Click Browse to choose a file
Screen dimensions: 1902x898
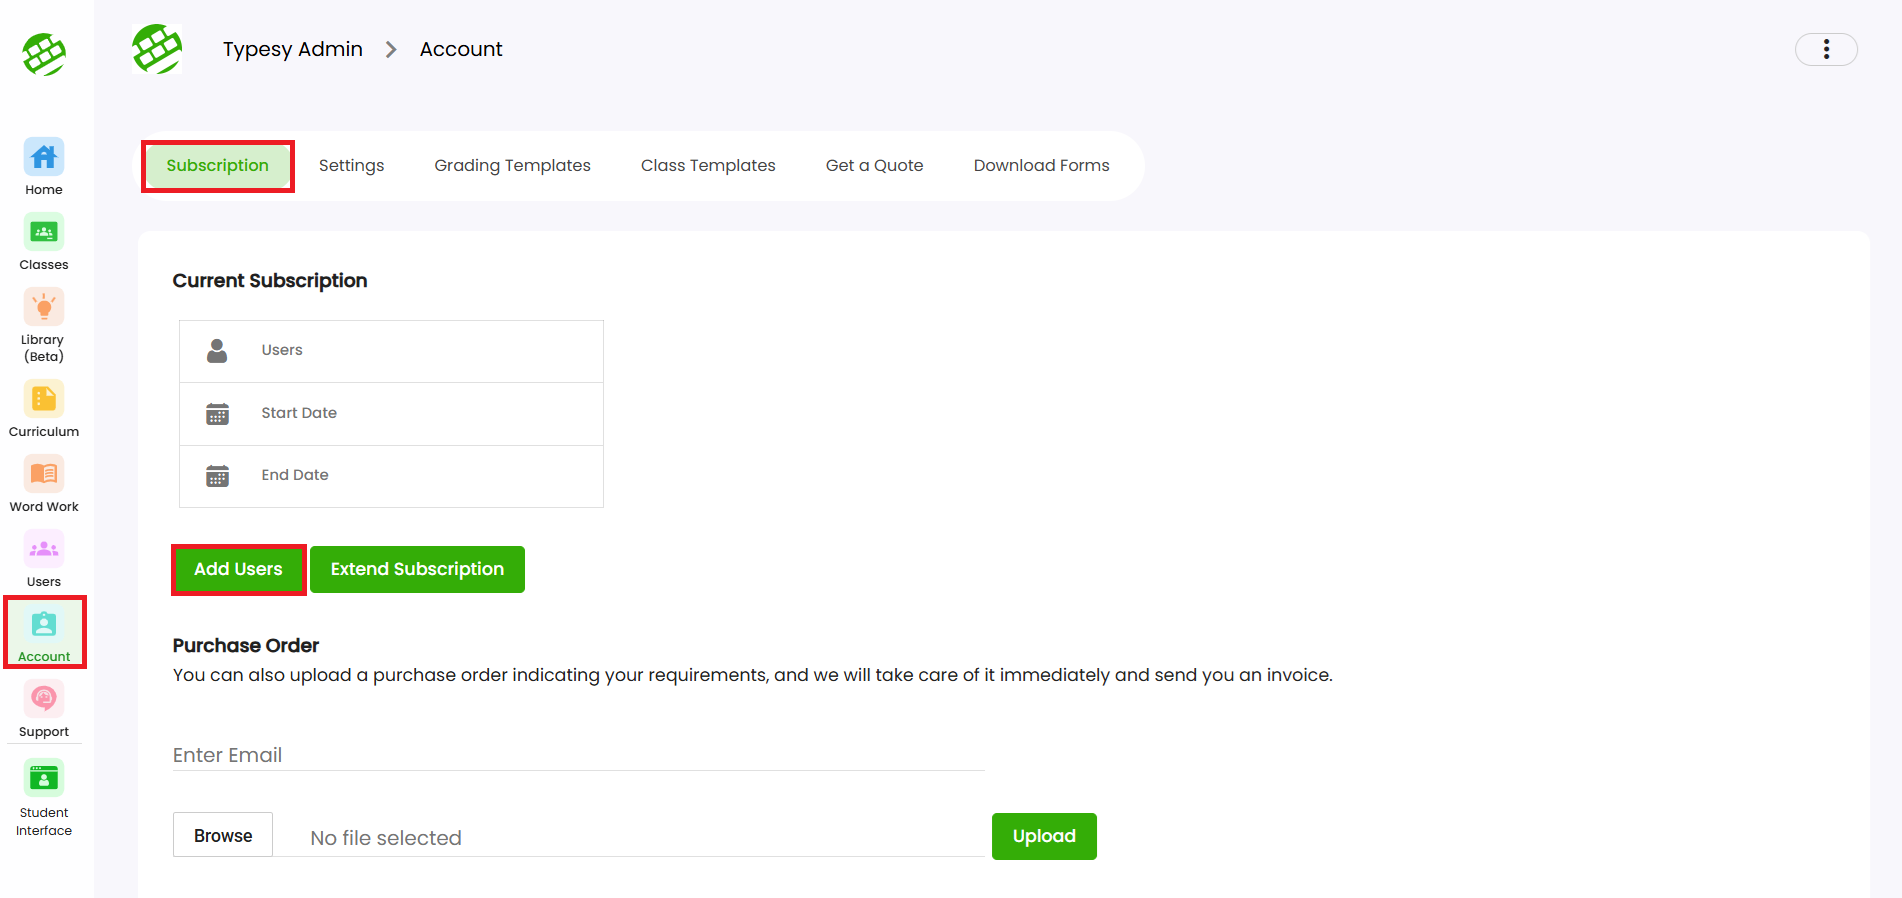(223, 835)
